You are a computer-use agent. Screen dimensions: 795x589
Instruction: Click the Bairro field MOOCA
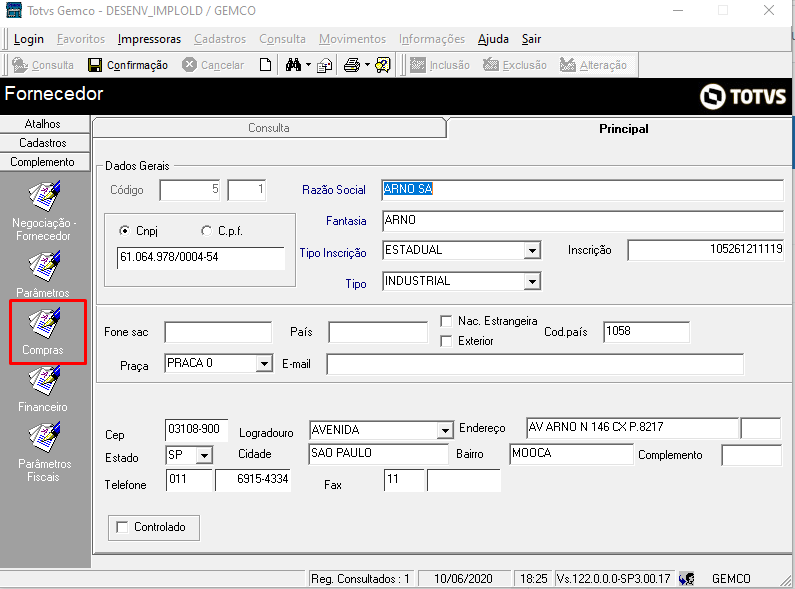[571, 454]
